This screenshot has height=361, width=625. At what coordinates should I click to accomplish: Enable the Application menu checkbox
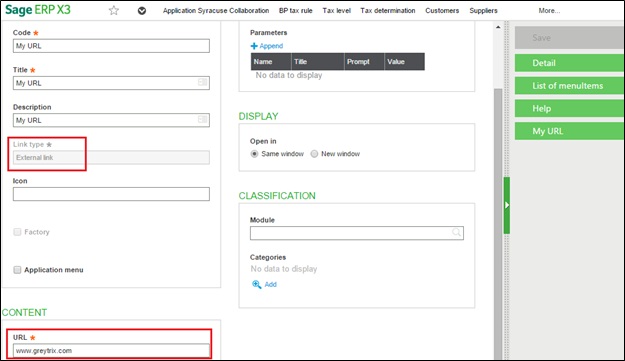pyautogui.click(x=17, y=270)
